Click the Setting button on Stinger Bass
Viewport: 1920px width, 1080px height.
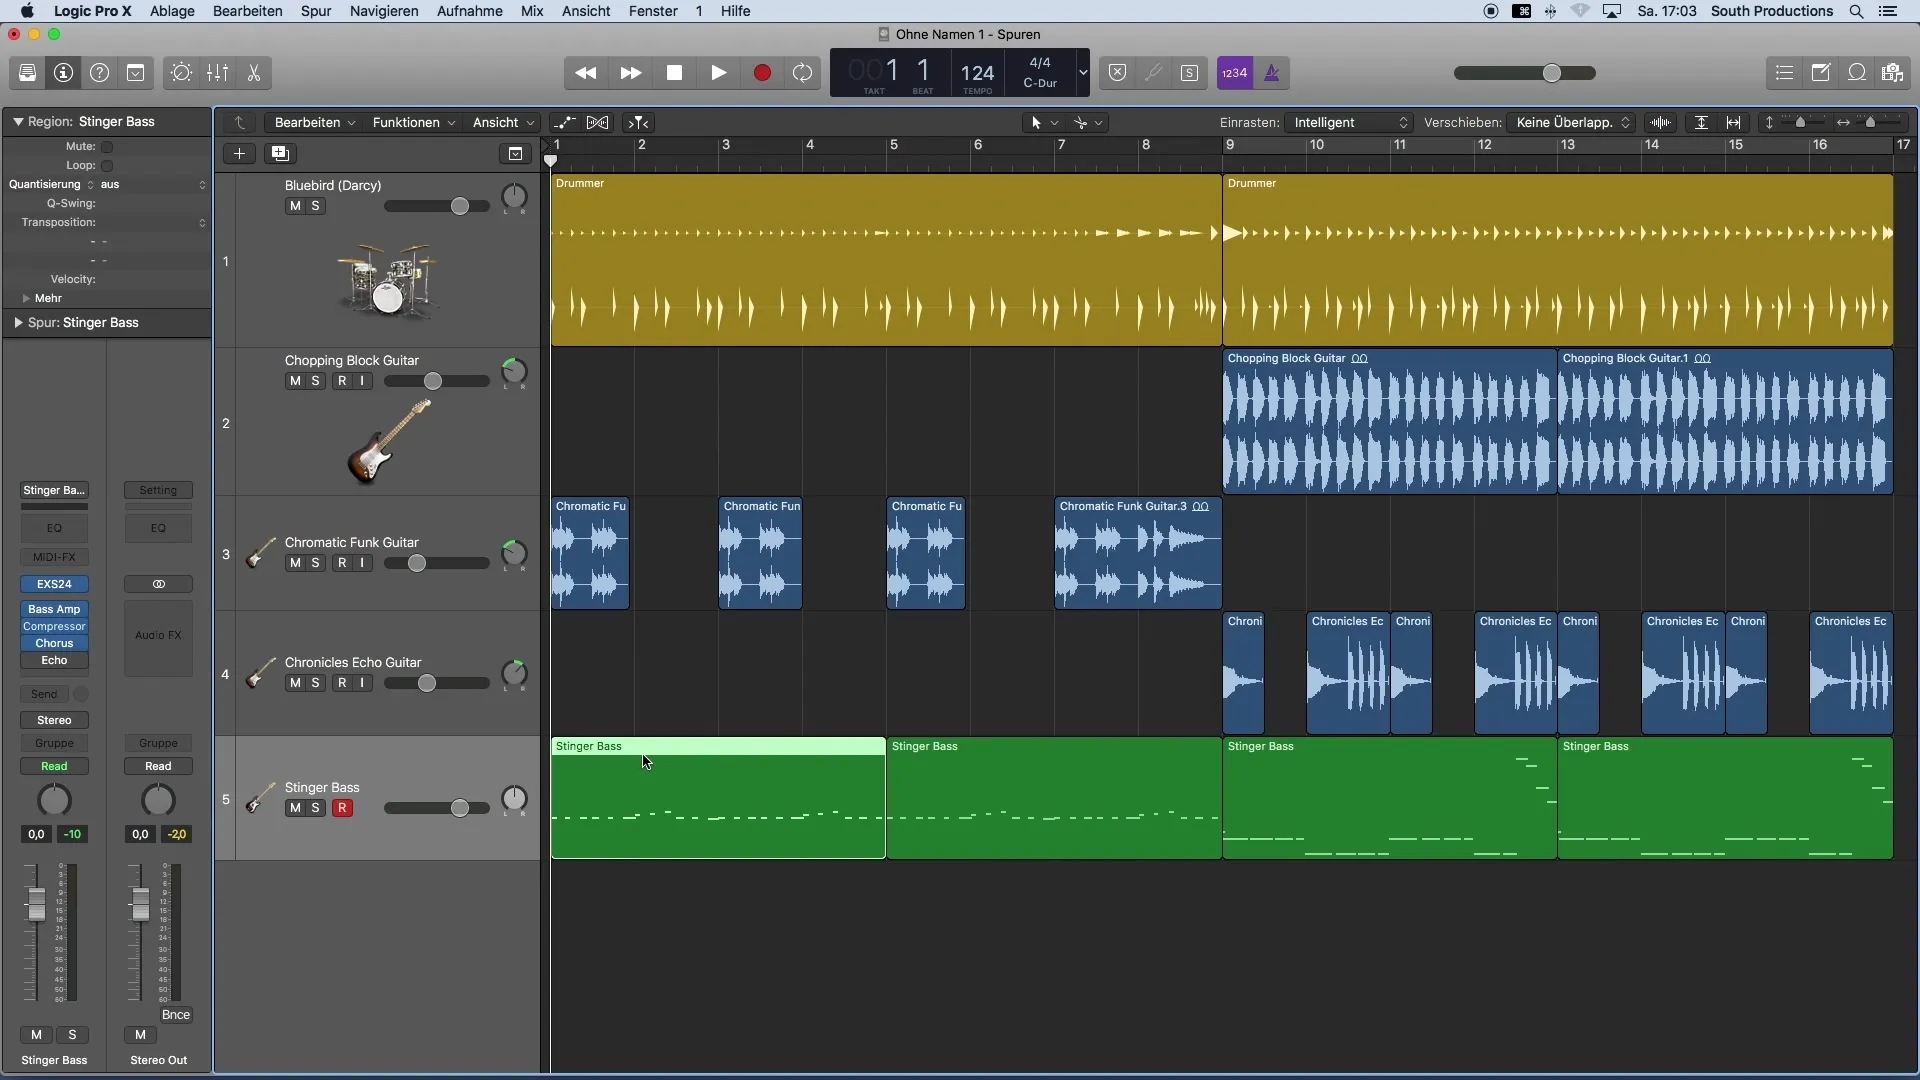click(x=158, y=489)
